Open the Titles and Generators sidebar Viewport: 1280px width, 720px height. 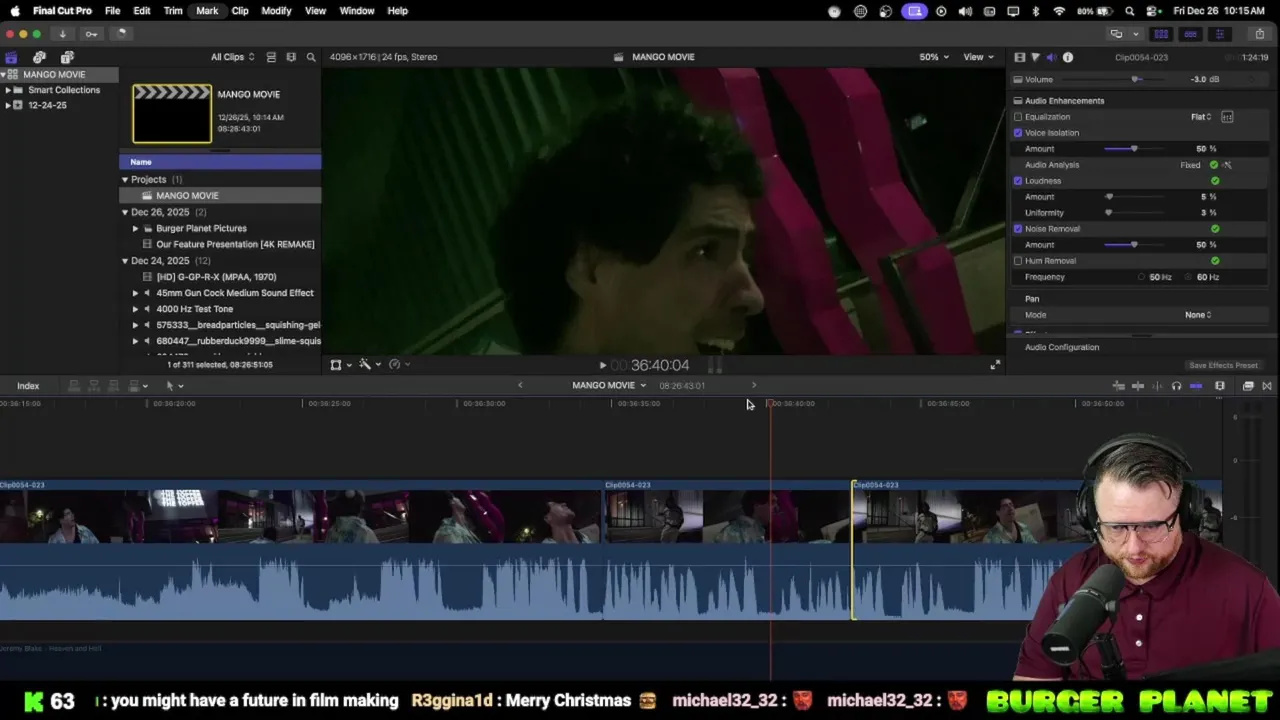[x=67, y=57]
